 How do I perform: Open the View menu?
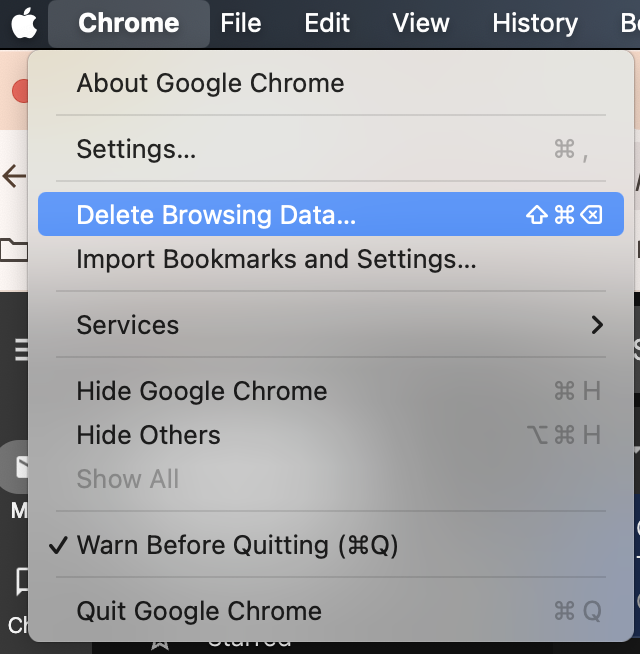pyautogui.click(x=421, y=23)
